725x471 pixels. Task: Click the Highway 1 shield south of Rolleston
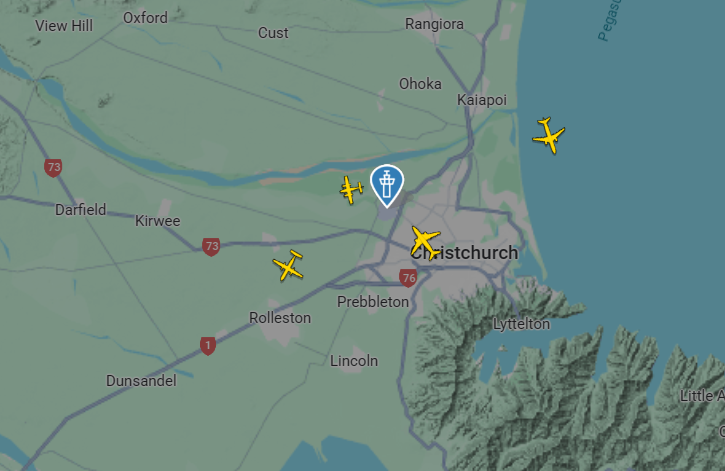(208, 346)
